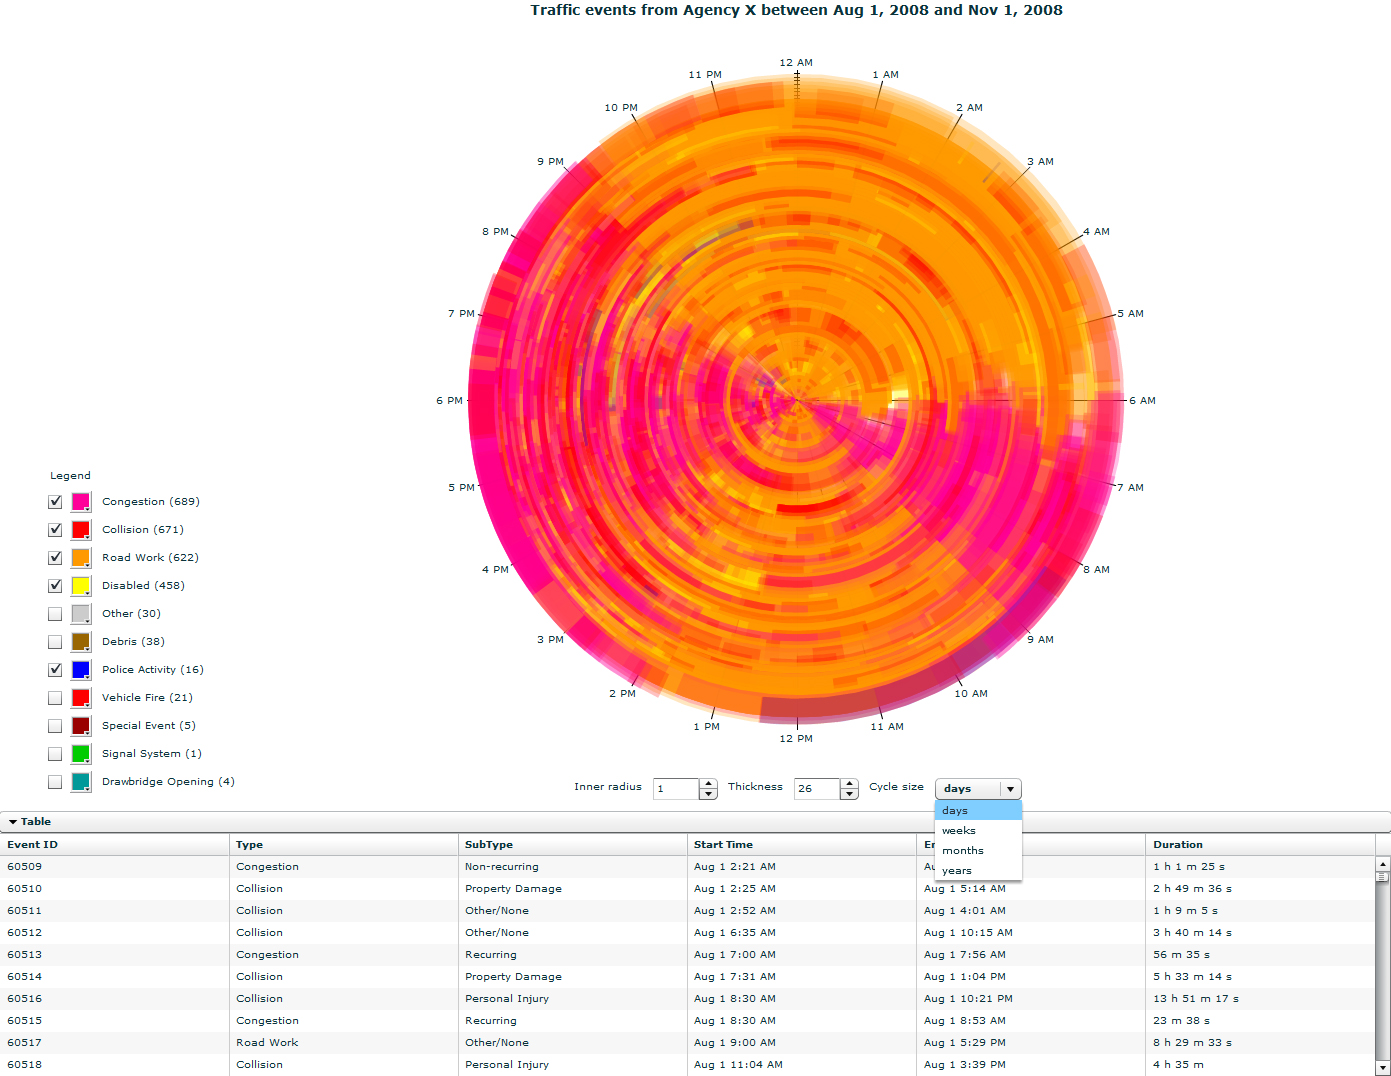
Task: Click the Road Work orange color swatch
Action: [x=81, y=558]
